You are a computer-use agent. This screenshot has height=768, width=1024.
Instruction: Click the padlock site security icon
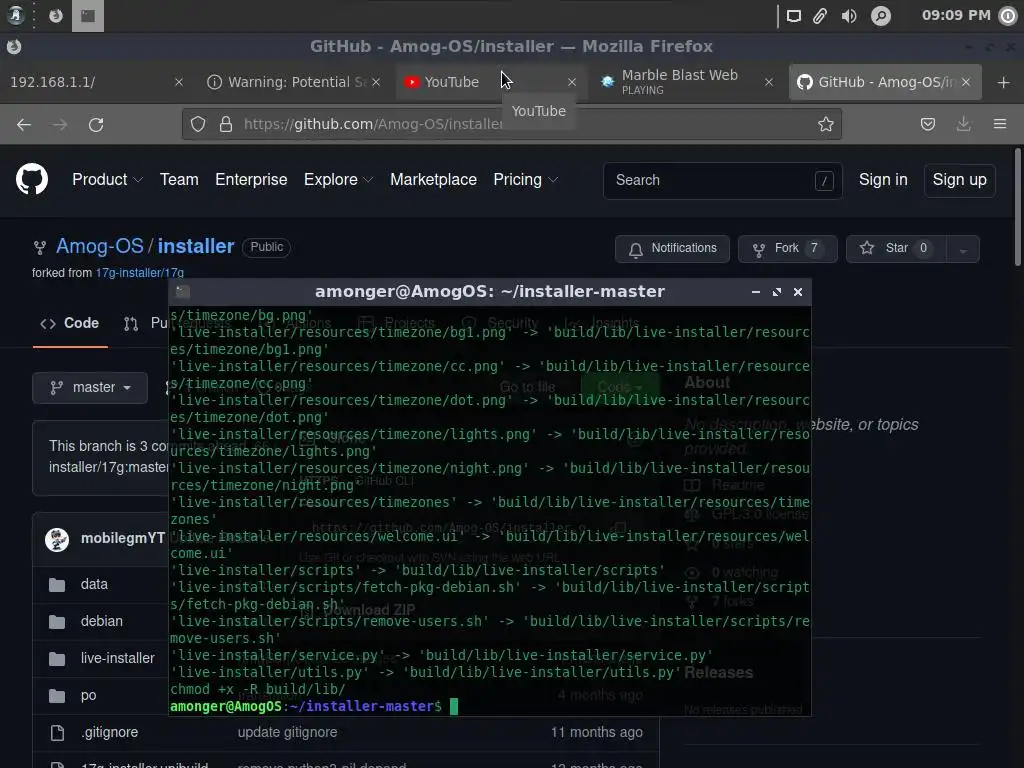pyautogui.click(x=226, y=124)
